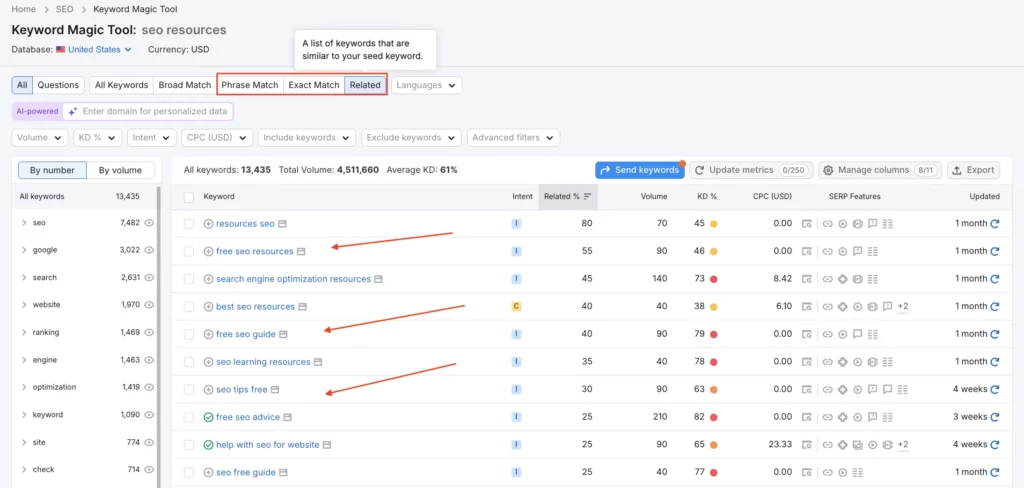The height and width of the screenshot is (488, 1024).
Task: Open SERP snapshot icon next to resources seo
Action: coord(282,223)
